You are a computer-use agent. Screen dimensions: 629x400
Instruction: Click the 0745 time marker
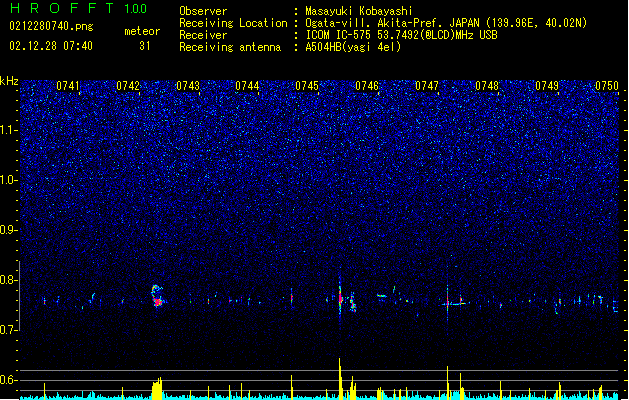307,86
